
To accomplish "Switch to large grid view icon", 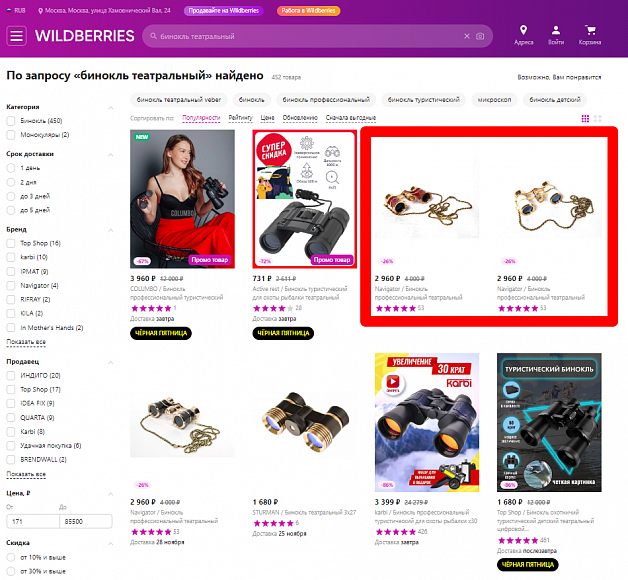I will 598,119.
